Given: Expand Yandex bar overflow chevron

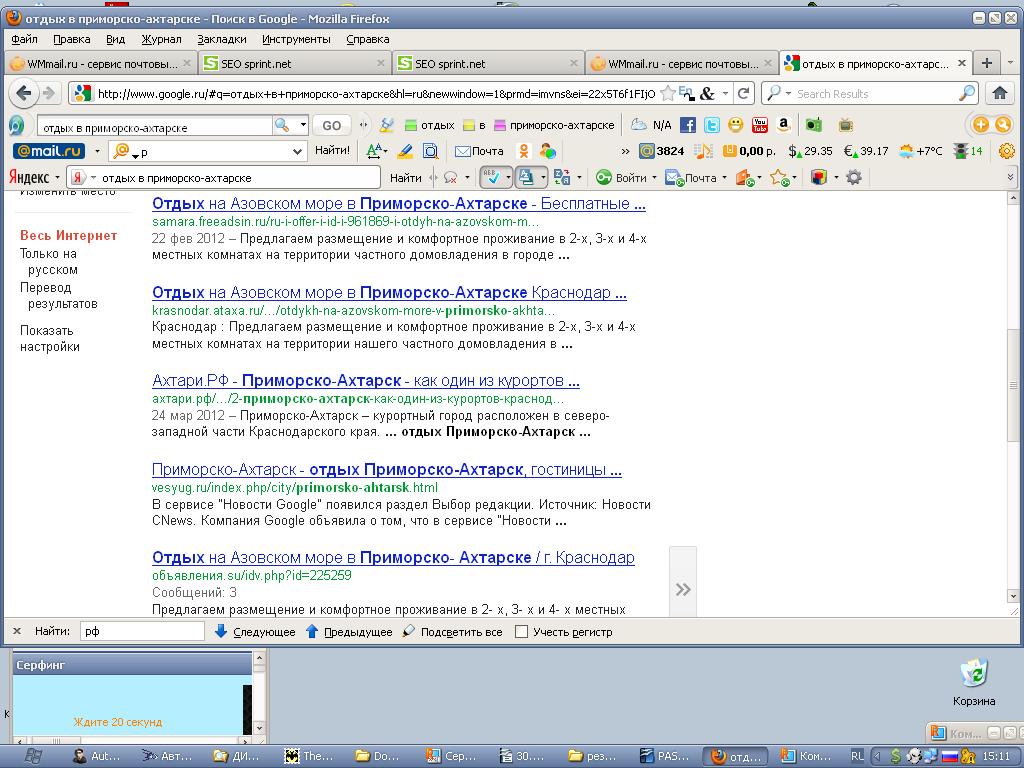Looking at the screenshot, I should click(1011, 177).
